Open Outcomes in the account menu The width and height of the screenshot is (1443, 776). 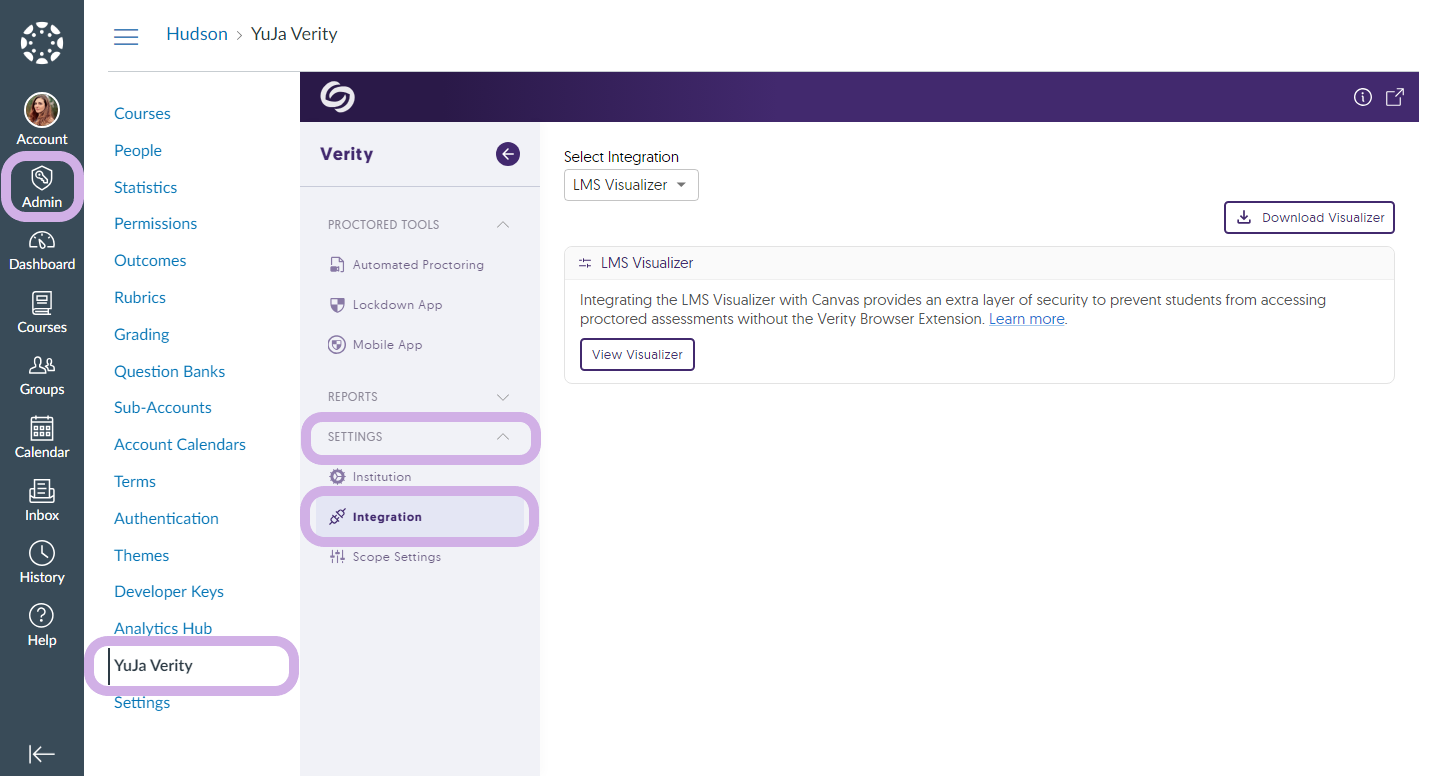tap(150, 261)
